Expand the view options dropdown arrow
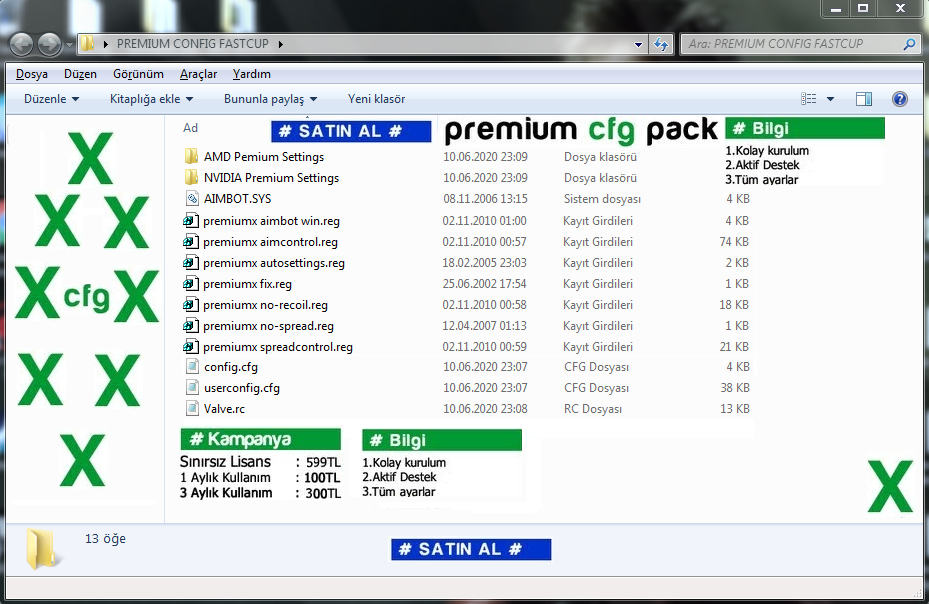 pos(830,99)
